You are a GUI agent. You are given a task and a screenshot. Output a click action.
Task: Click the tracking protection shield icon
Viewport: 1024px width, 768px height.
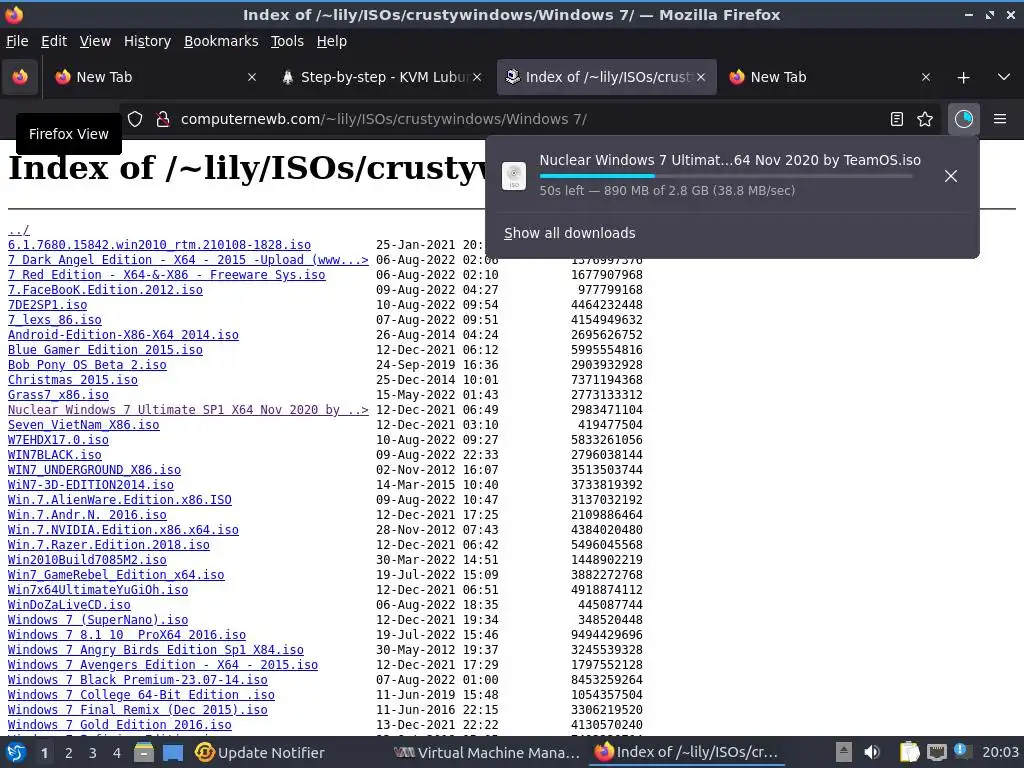135,119
